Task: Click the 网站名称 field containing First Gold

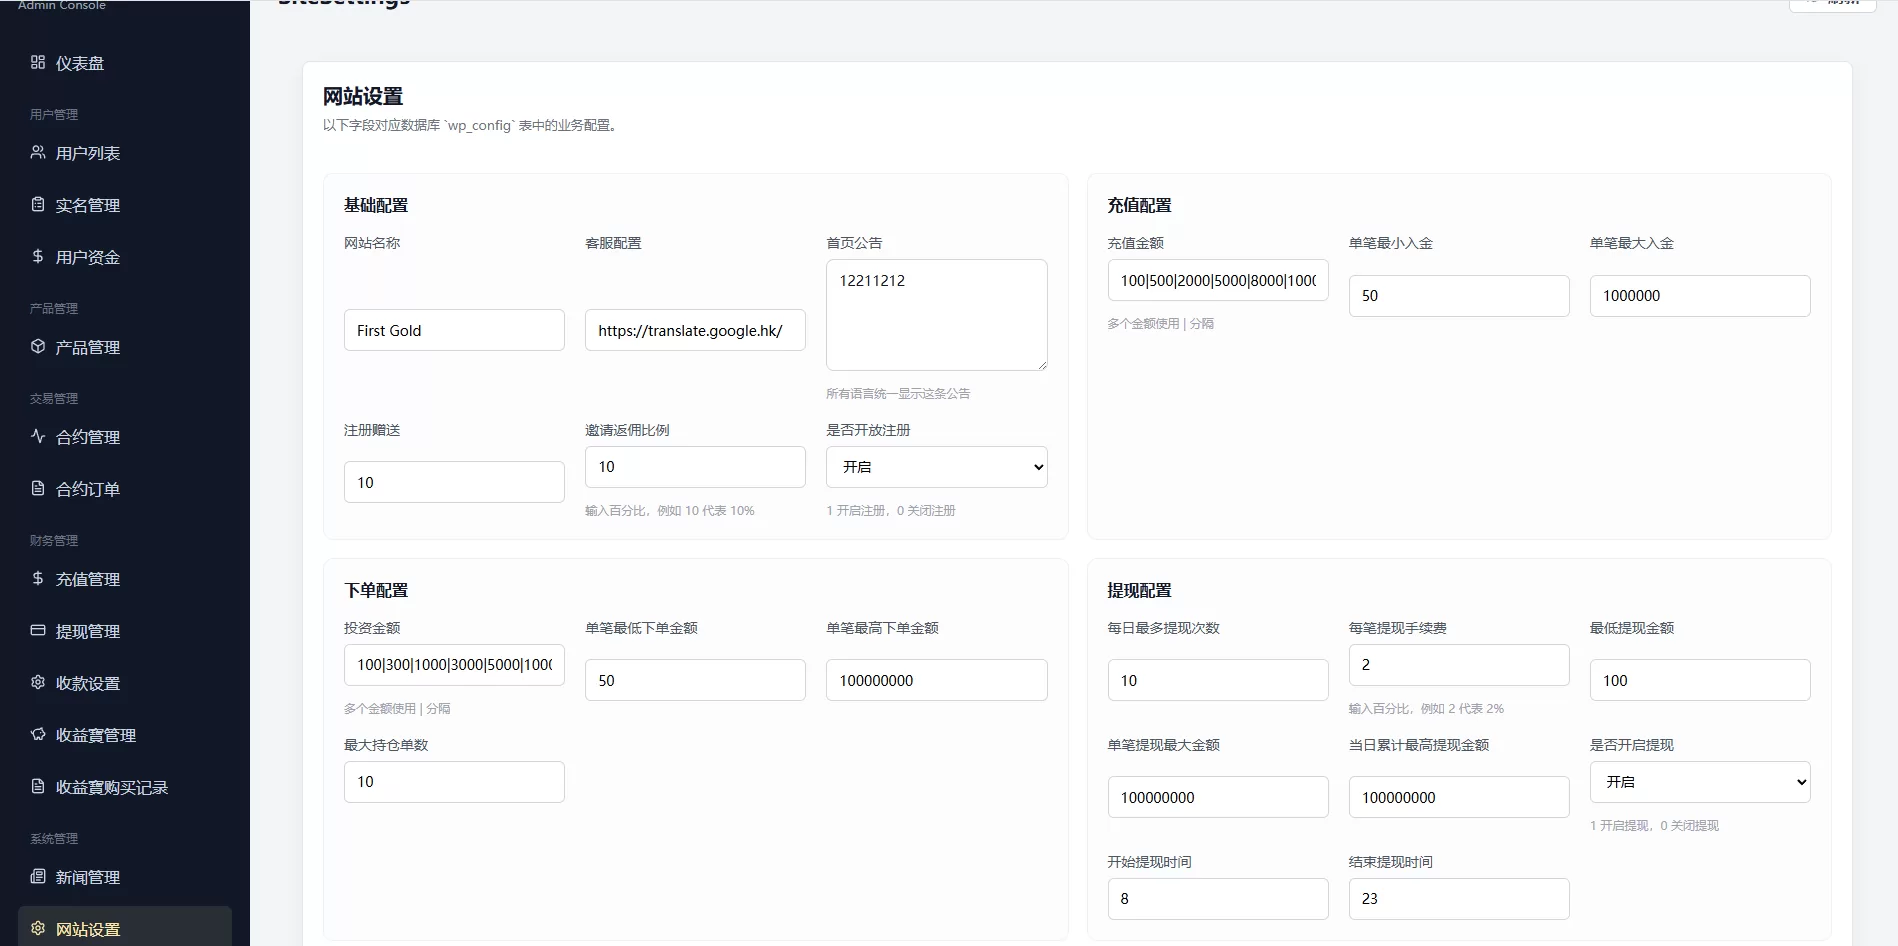Action: tap(454, 330)
